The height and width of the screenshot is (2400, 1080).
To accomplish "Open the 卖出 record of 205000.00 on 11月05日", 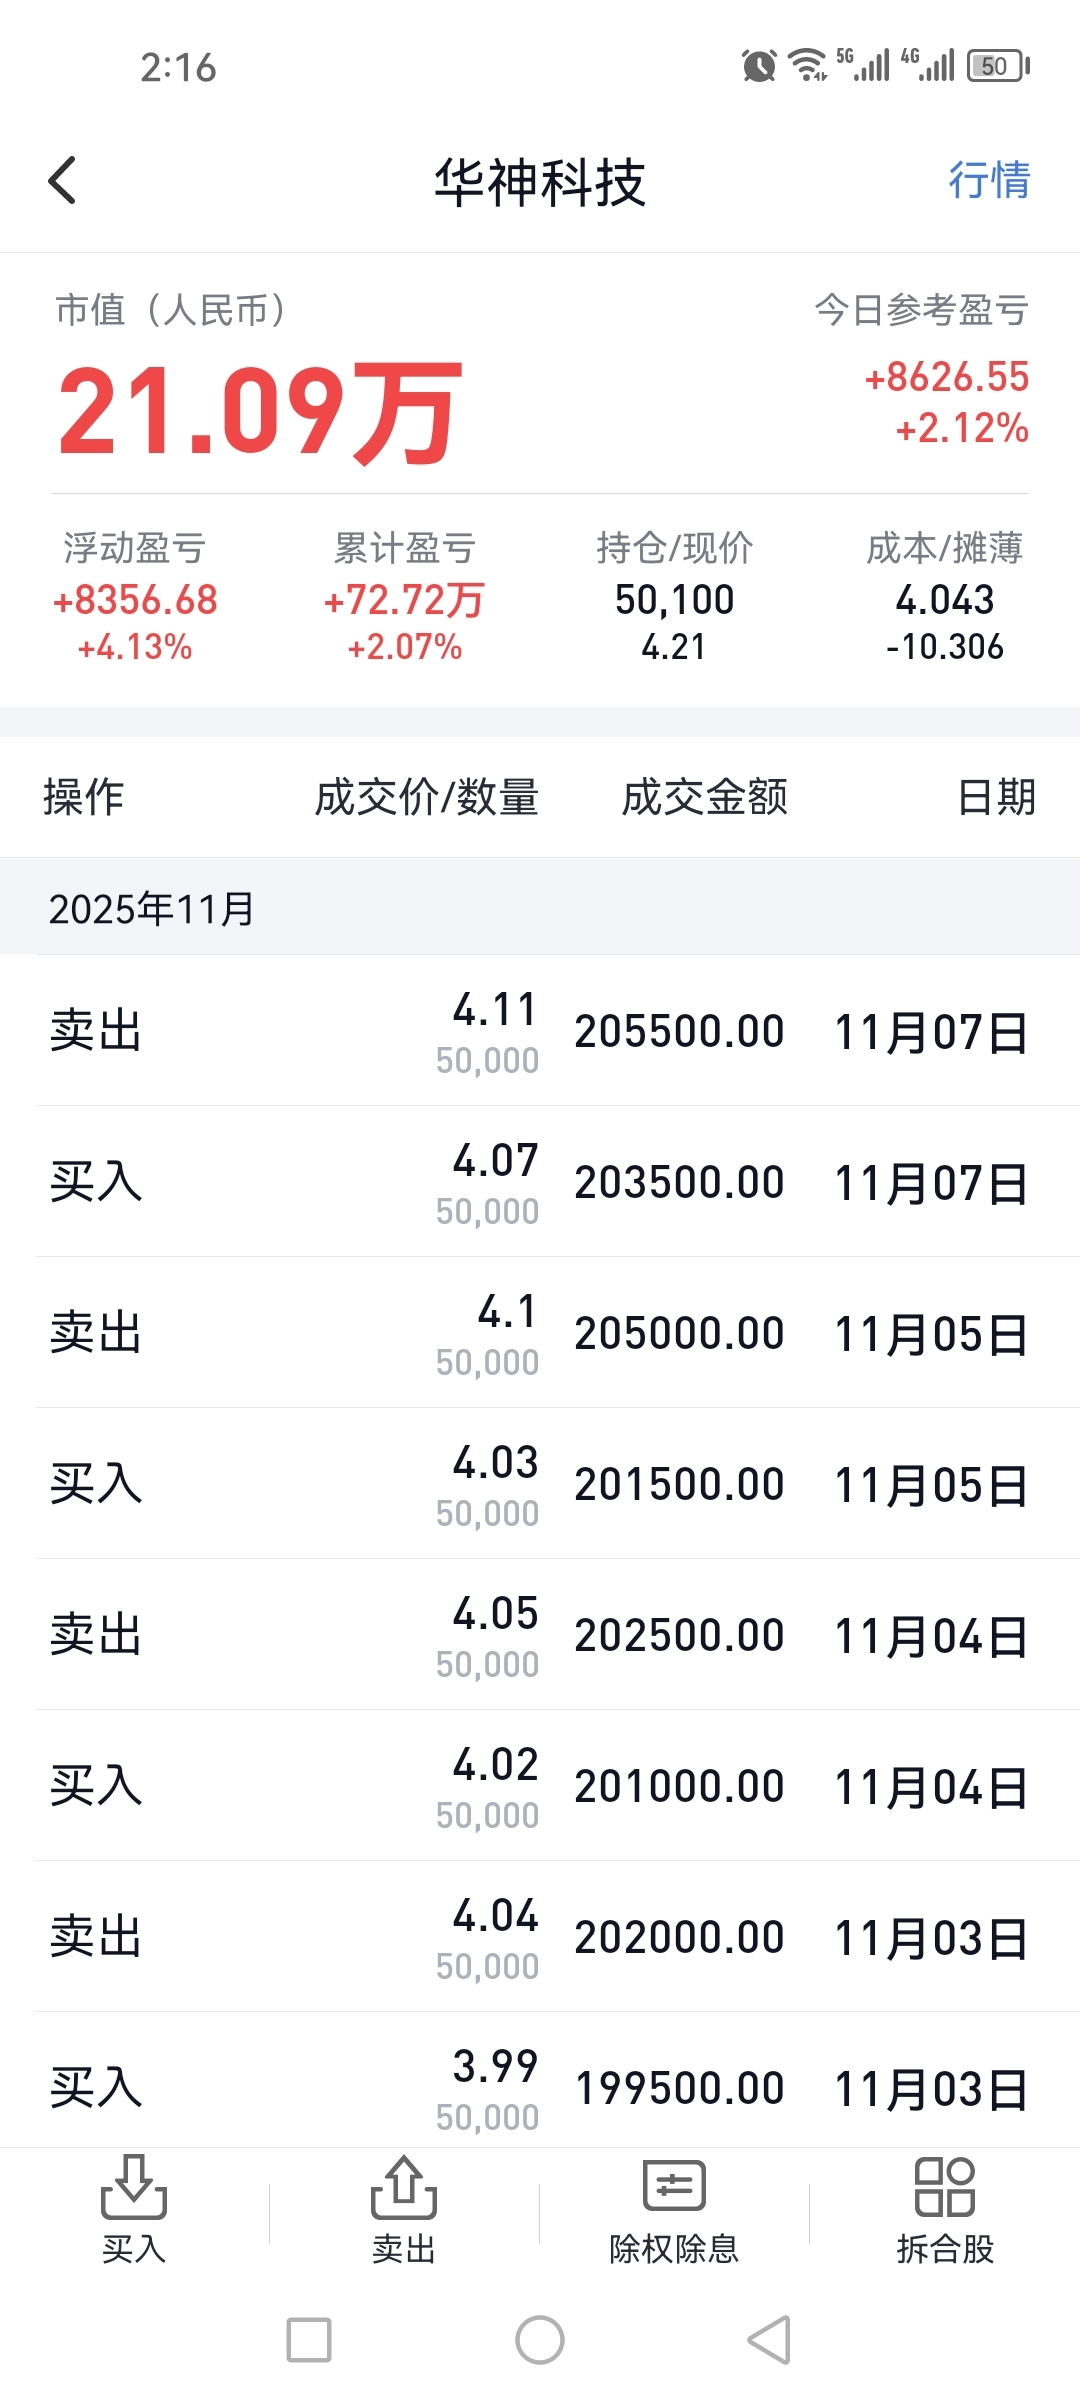I will tap(540, 1333).
